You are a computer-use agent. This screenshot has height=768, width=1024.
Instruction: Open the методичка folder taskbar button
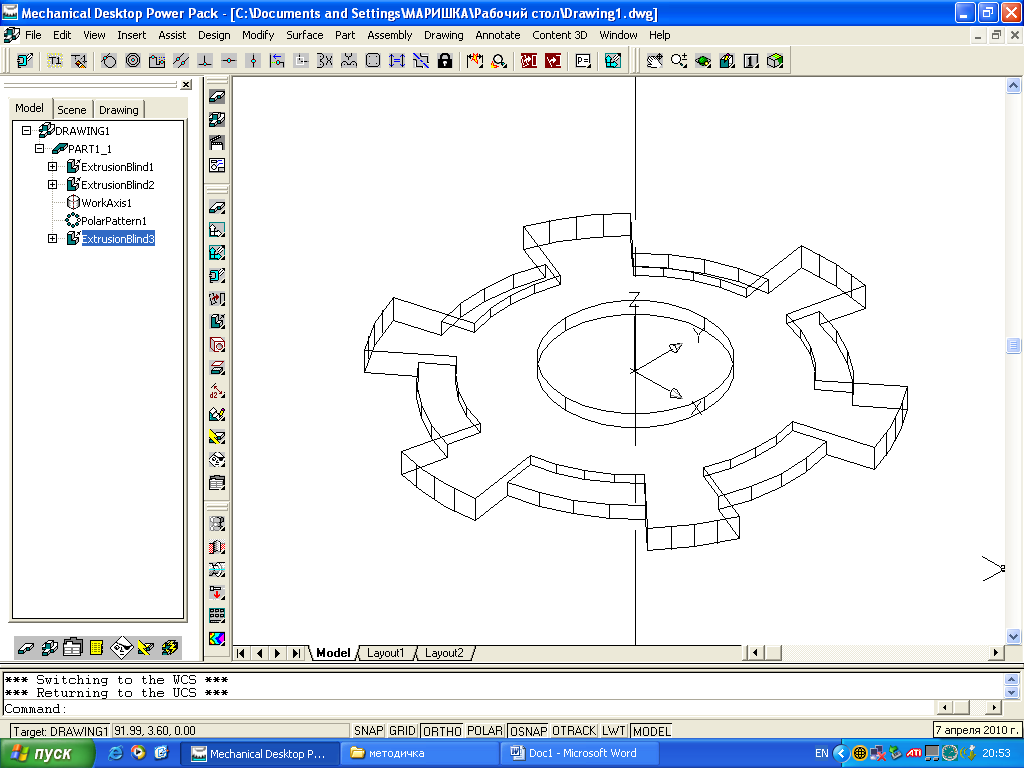[x=419, y=753]
